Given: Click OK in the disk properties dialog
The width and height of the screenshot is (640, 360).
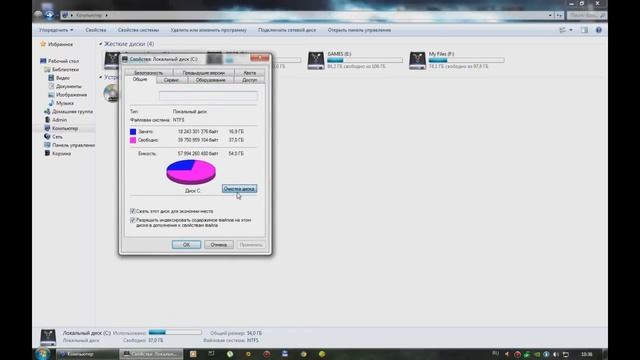Looking at the screenshot, I should (x=186, y=244).
